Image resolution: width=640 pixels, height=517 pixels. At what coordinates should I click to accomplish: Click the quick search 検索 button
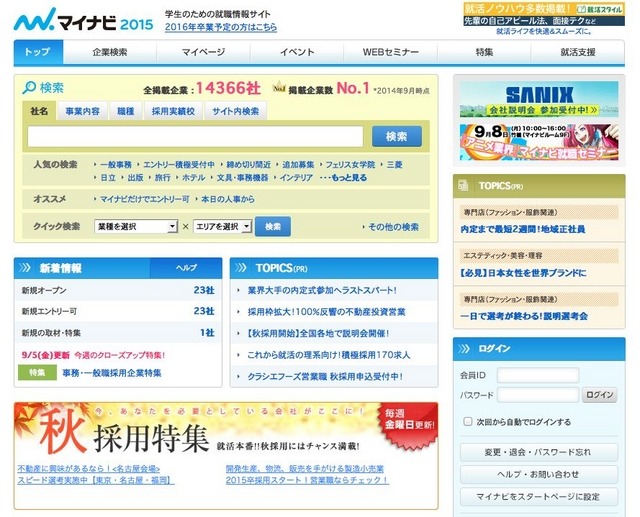273,226
